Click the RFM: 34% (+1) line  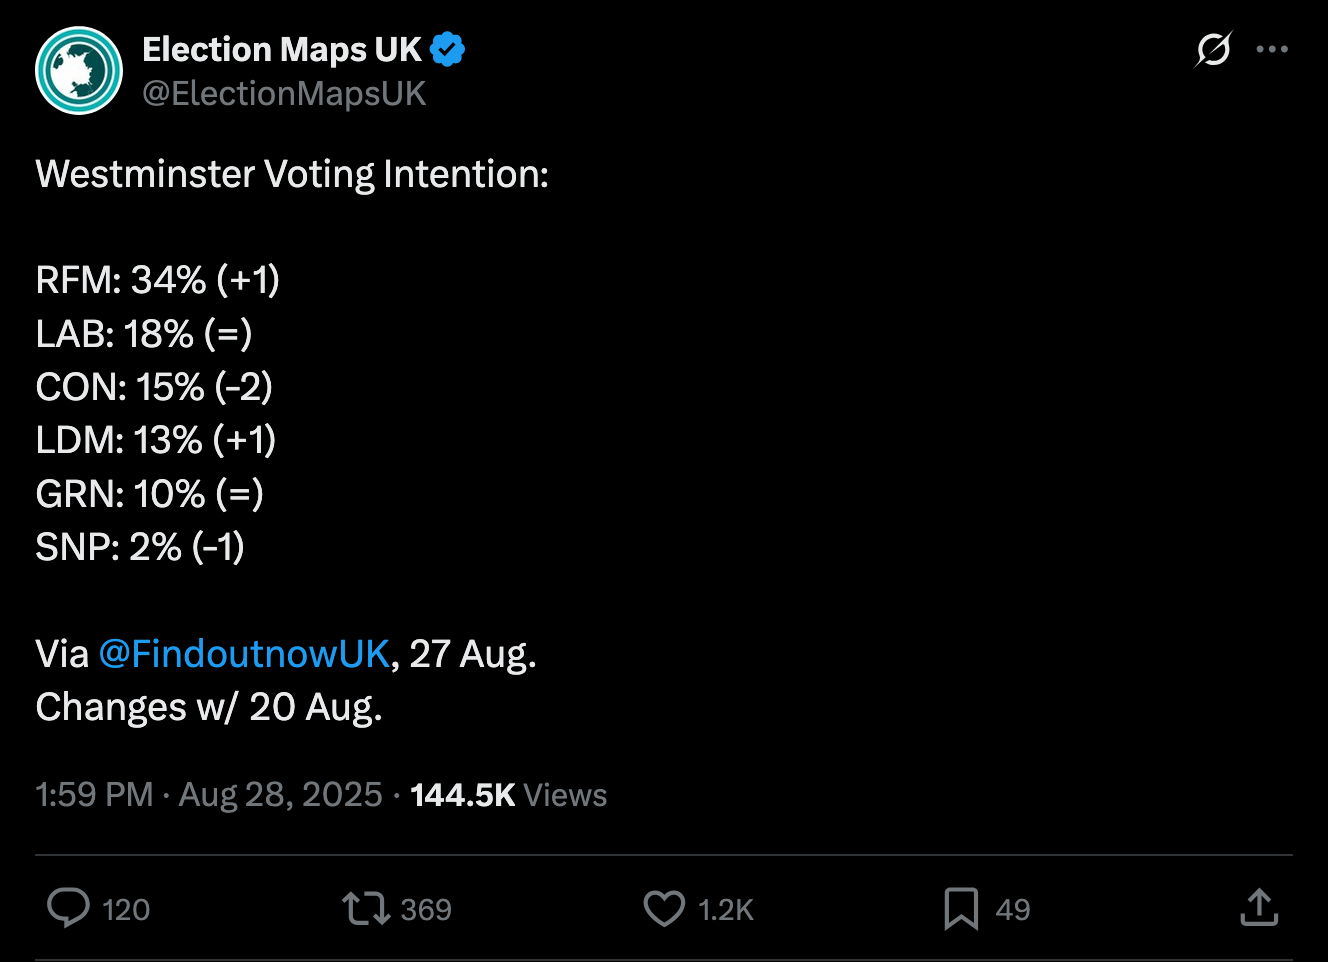click(157, 280)
